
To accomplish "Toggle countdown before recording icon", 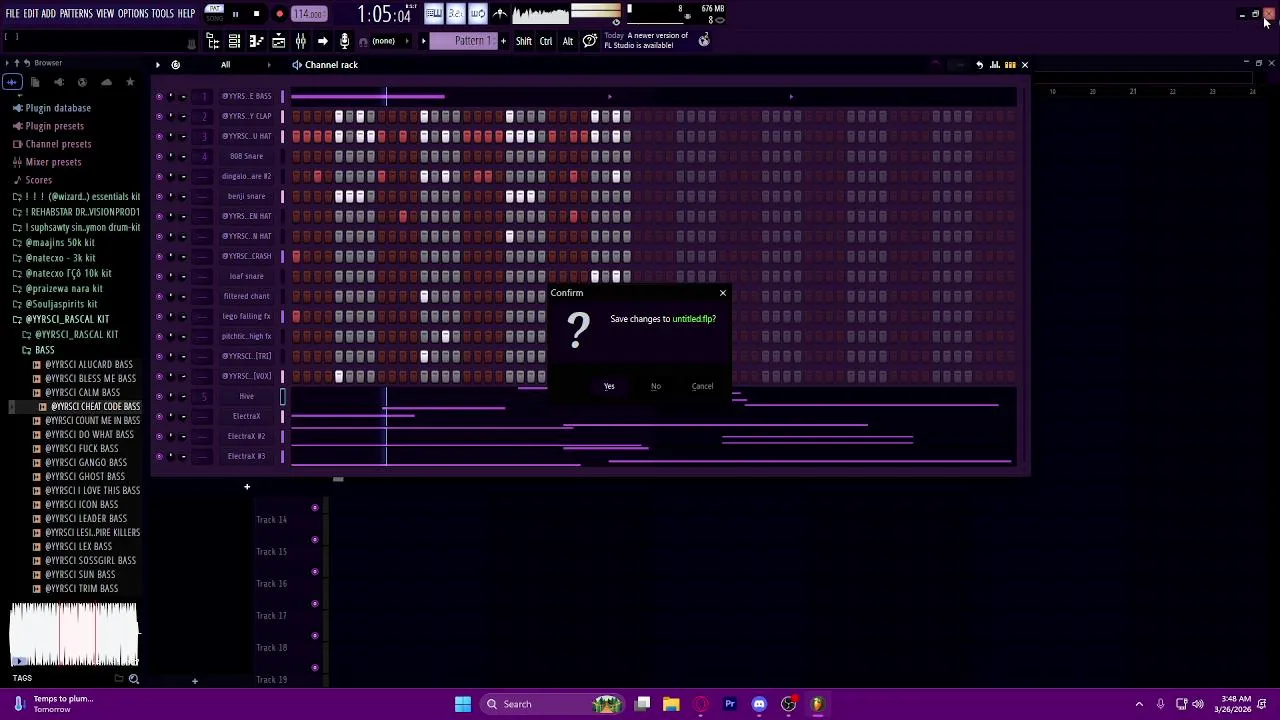I will (456, 13).
